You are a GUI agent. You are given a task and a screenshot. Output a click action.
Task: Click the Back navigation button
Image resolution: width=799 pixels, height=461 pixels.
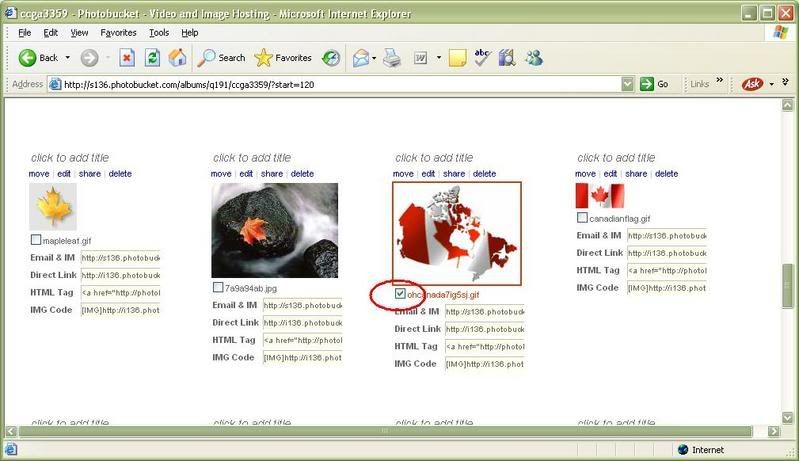point(38,58)
